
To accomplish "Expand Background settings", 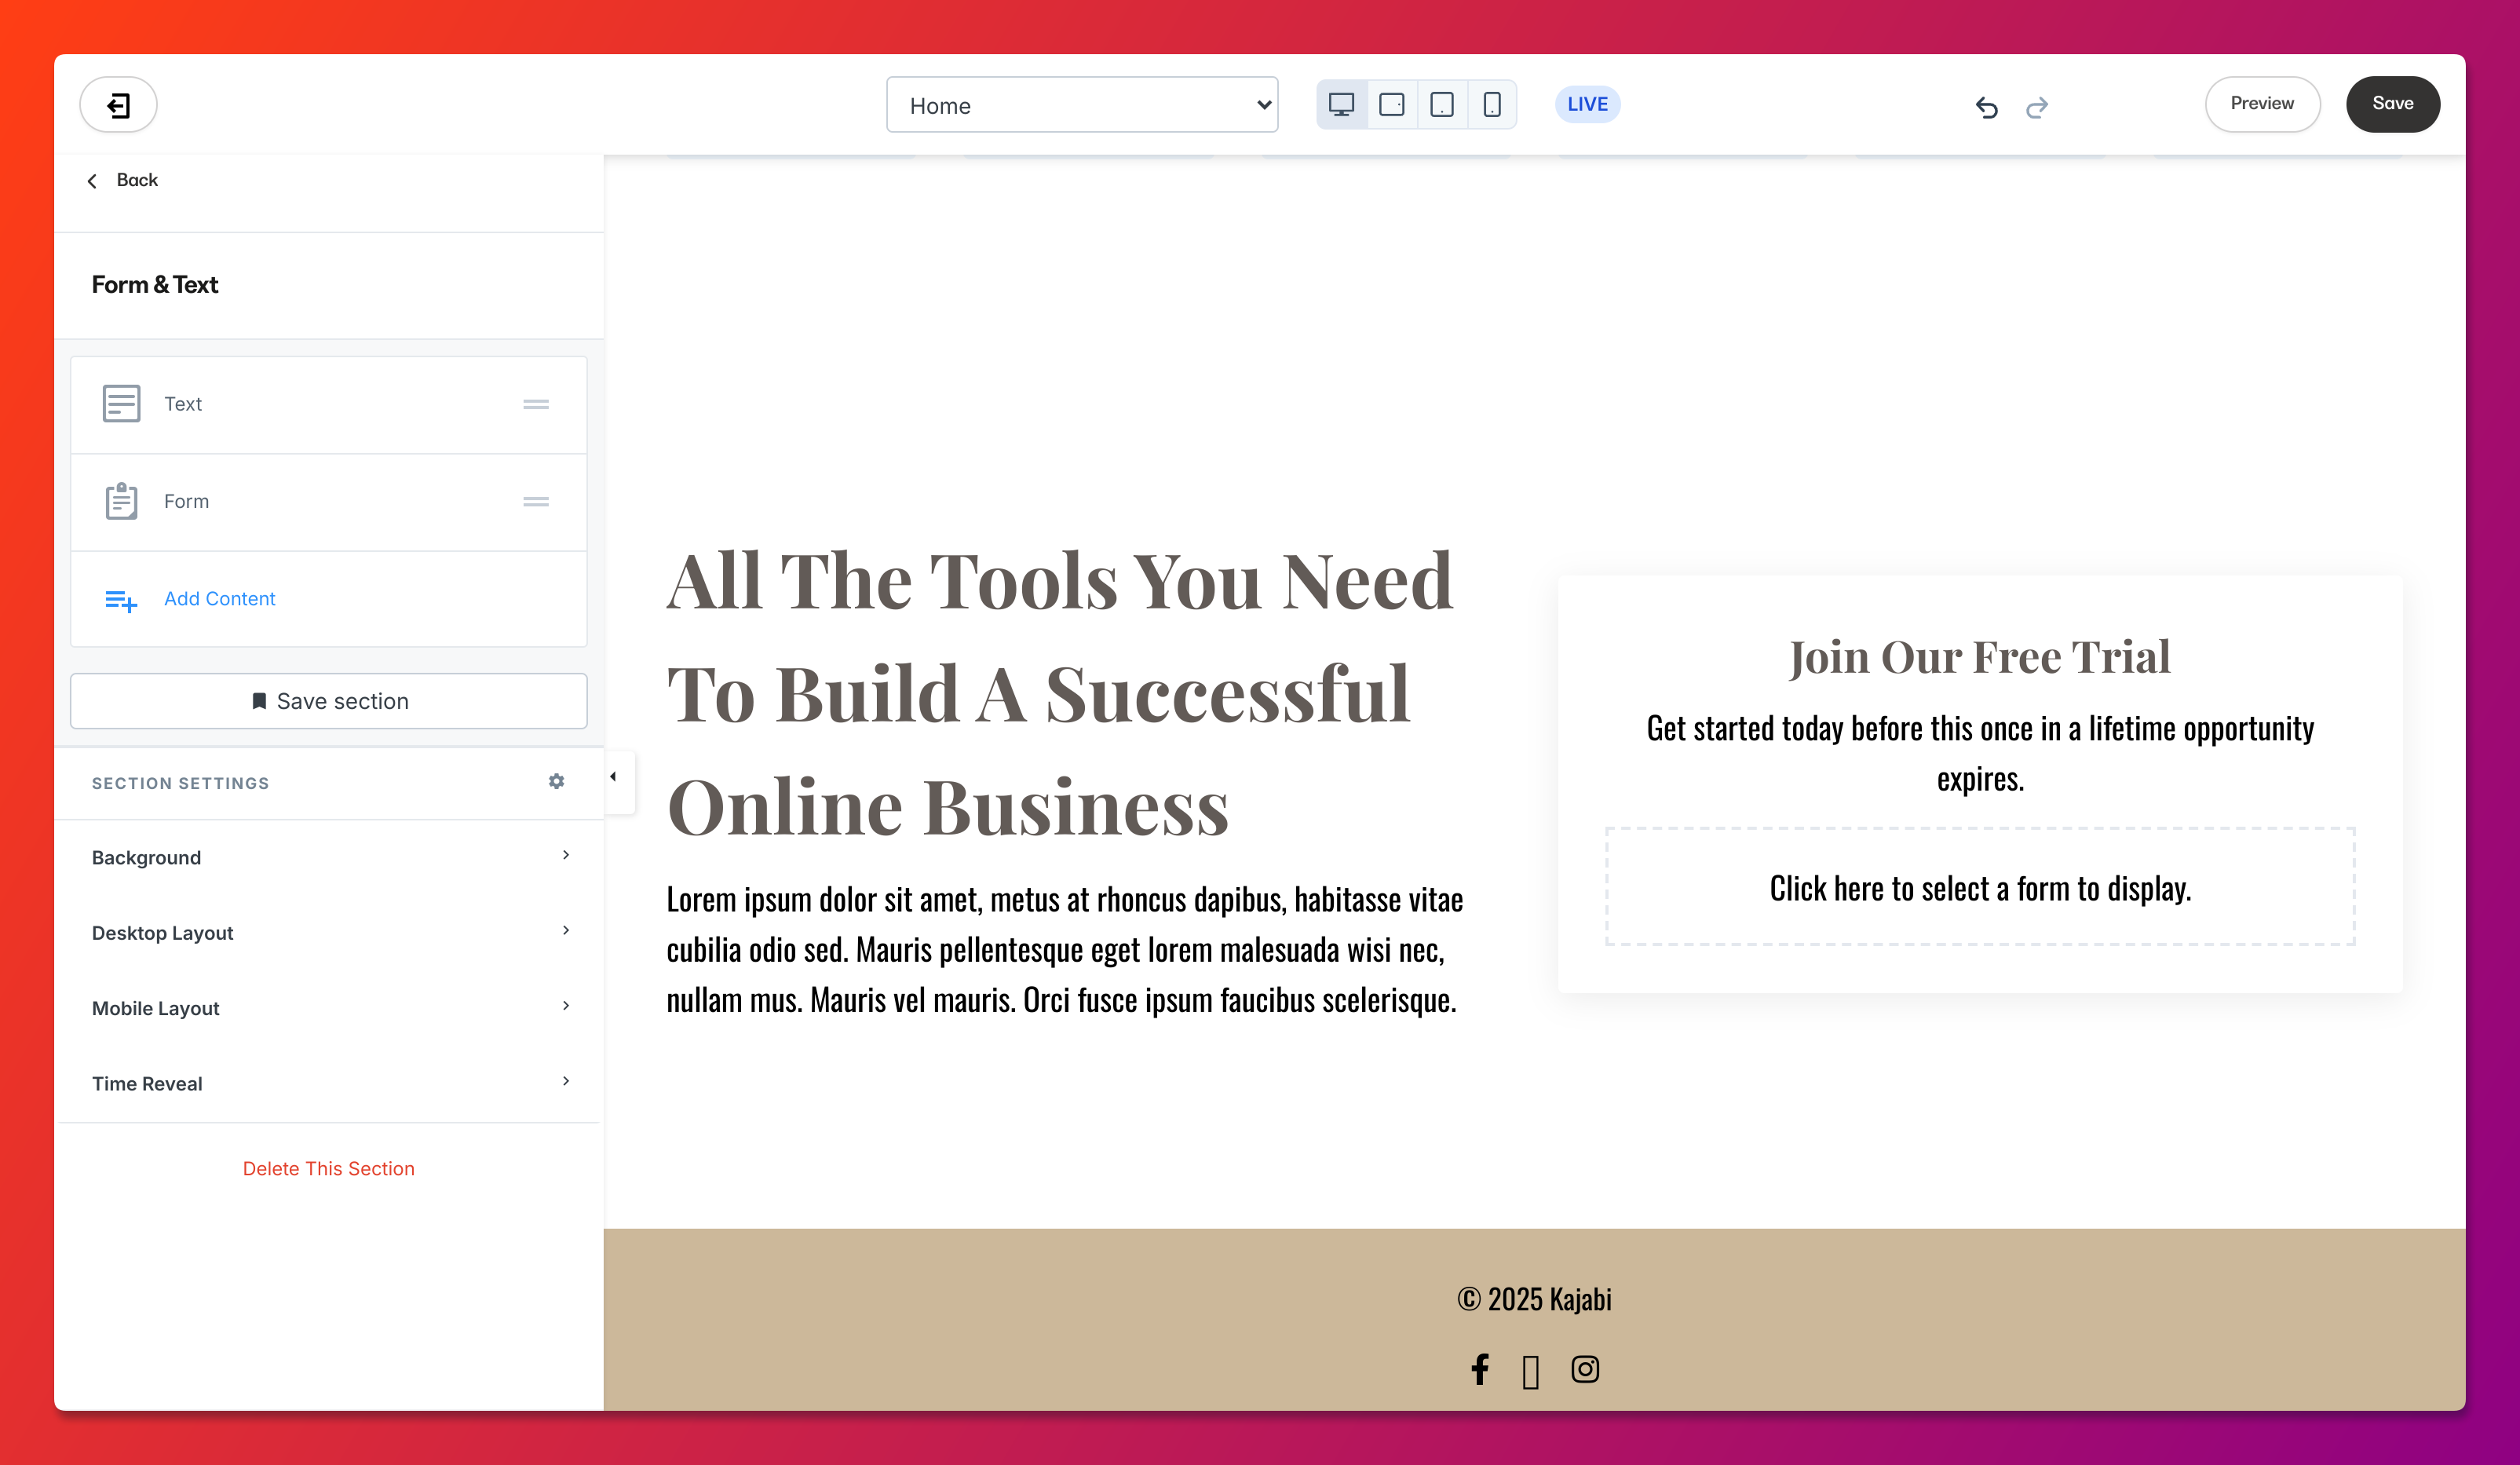I will [x=329, y=857].
